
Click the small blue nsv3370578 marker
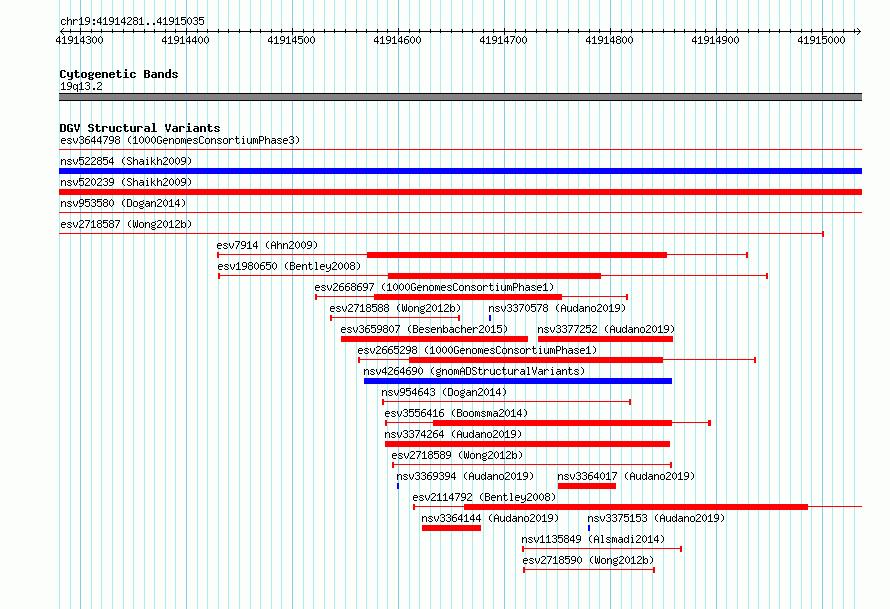pyautogui.click(x=490, y=318)
